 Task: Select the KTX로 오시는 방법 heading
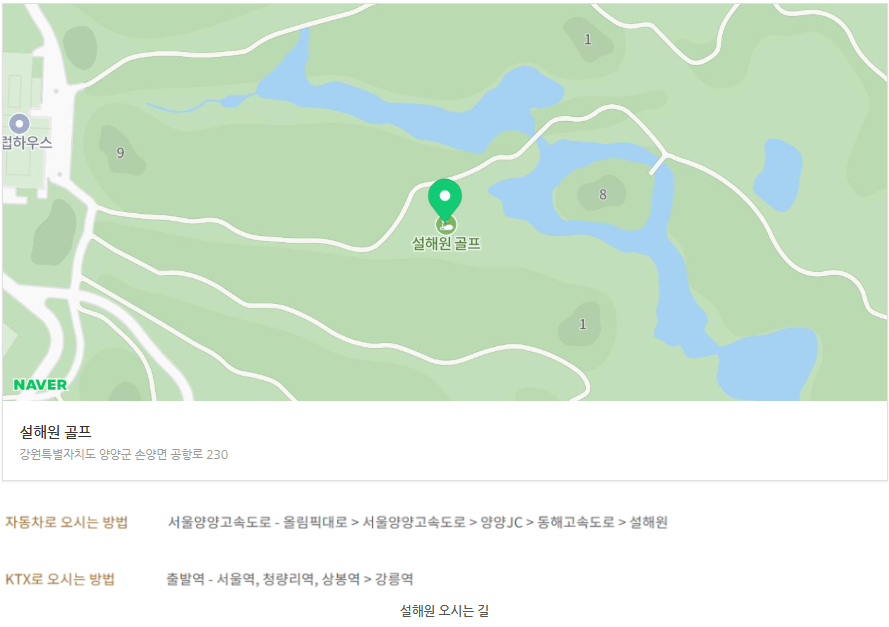click(60, 579)
